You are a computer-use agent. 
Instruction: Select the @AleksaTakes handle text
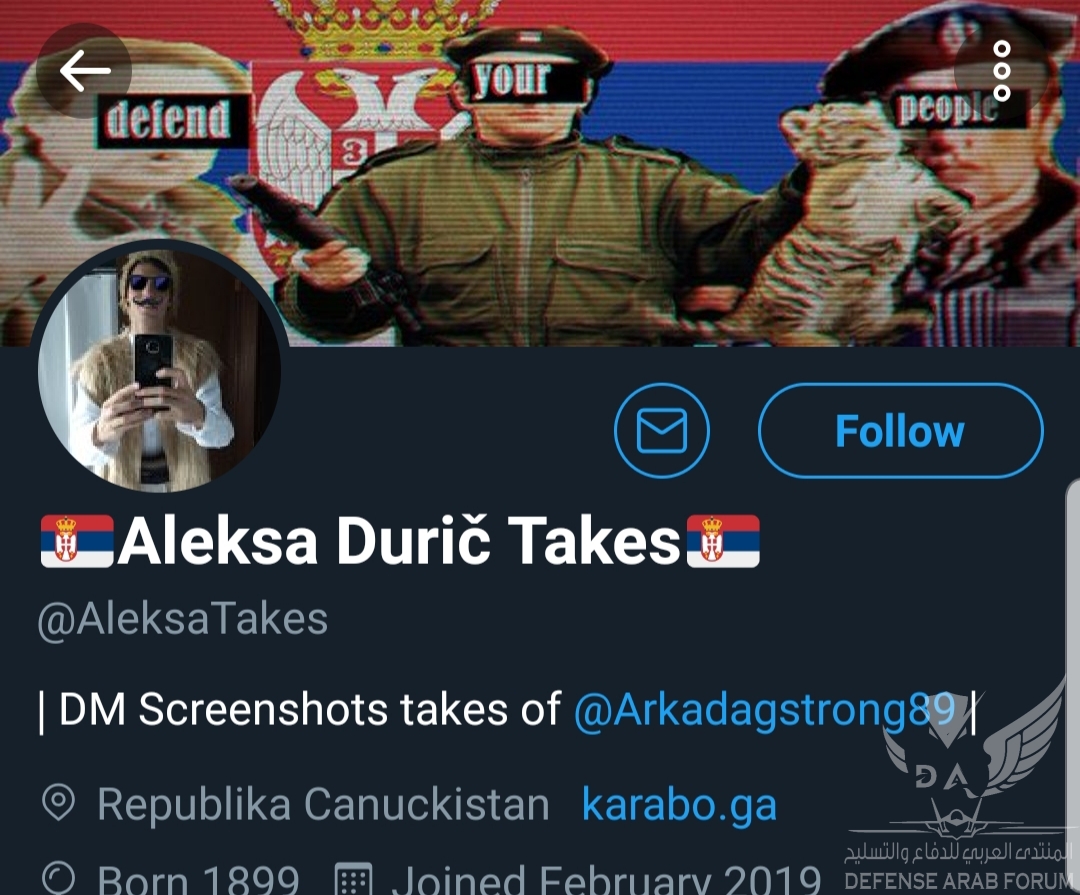coord(183,619)
